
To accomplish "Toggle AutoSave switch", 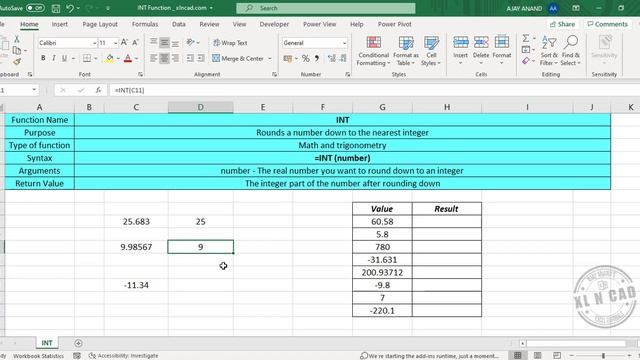I will [x=35, y=8].
